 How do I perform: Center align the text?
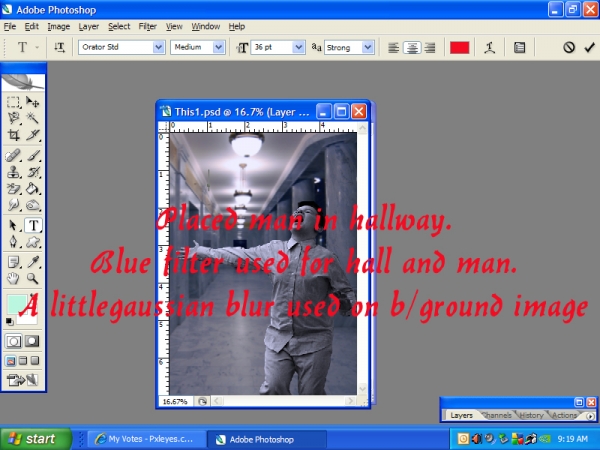pos(412,48)
